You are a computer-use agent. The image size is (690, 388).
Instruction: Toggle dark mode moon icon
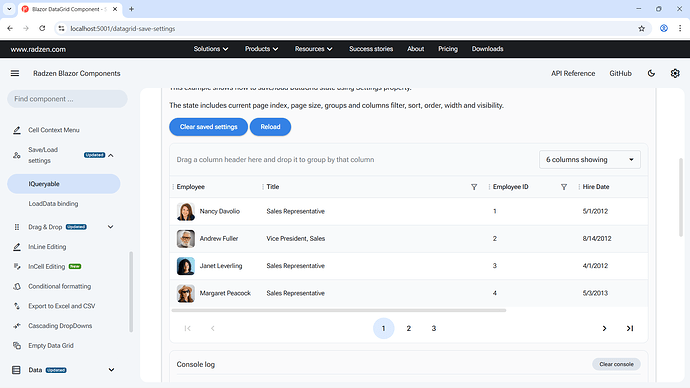pyautogui.click(x=651, y=73)
